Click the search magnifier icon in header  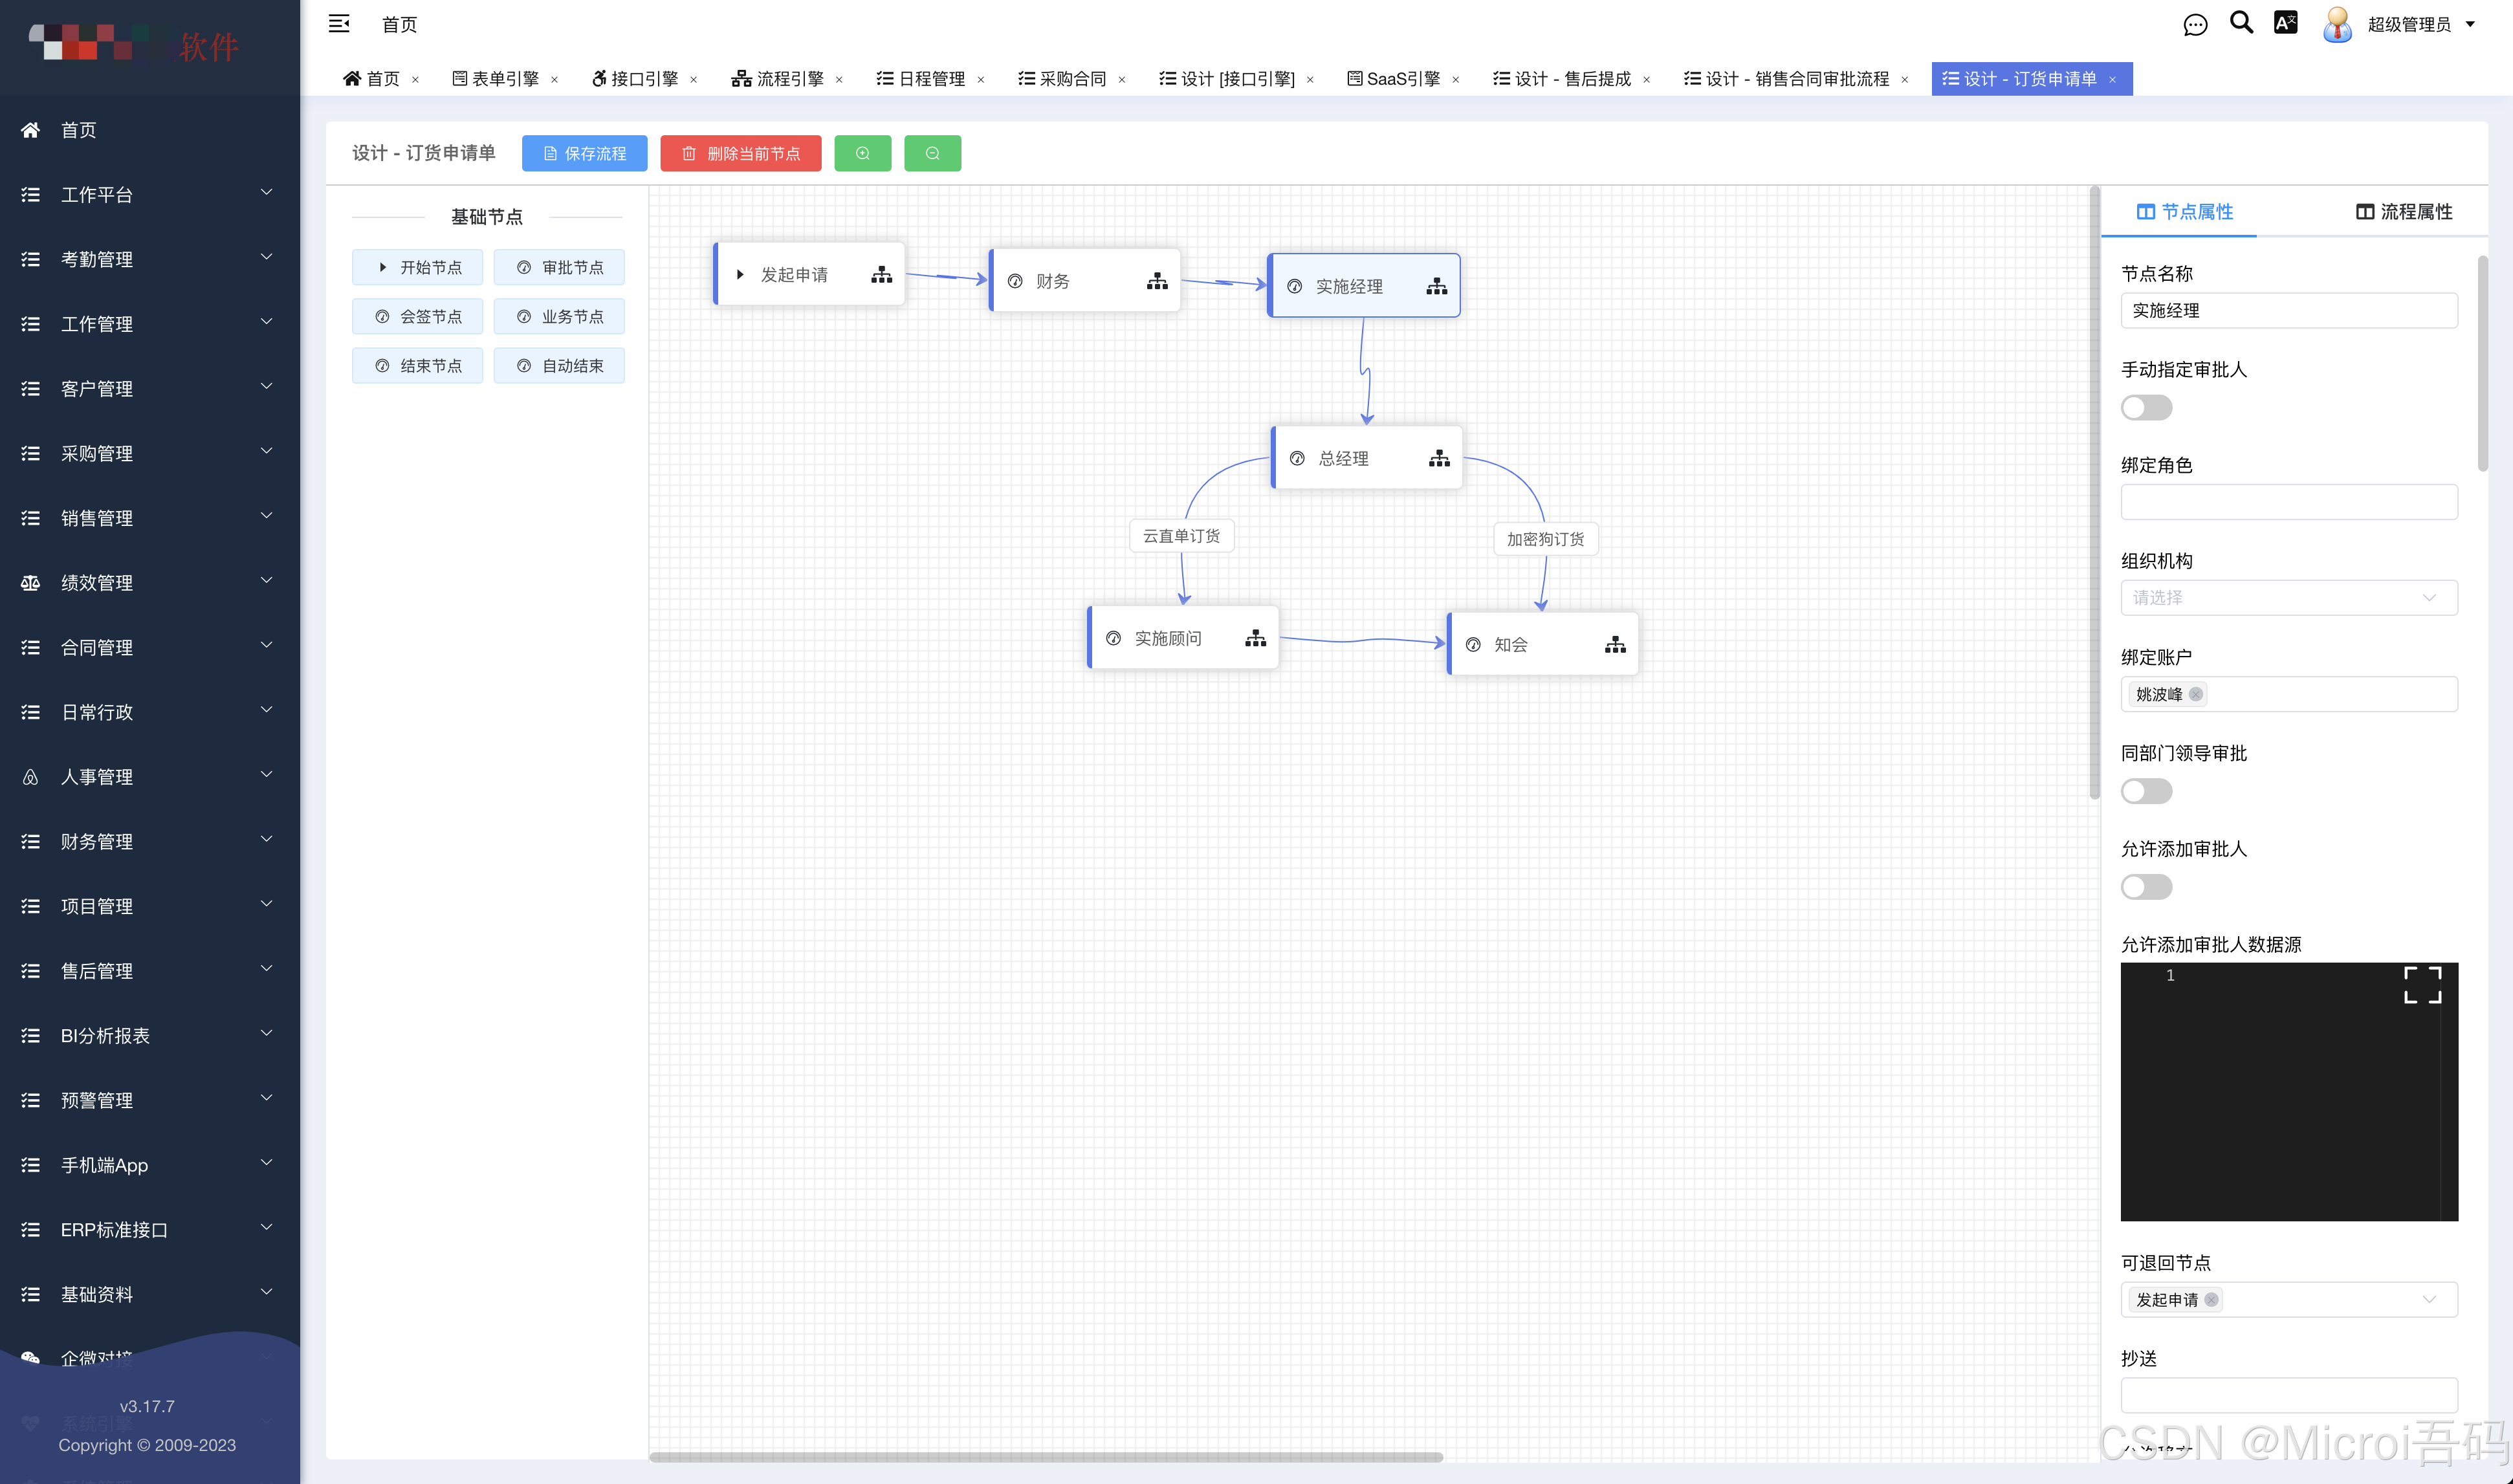tap(2241, 23)
